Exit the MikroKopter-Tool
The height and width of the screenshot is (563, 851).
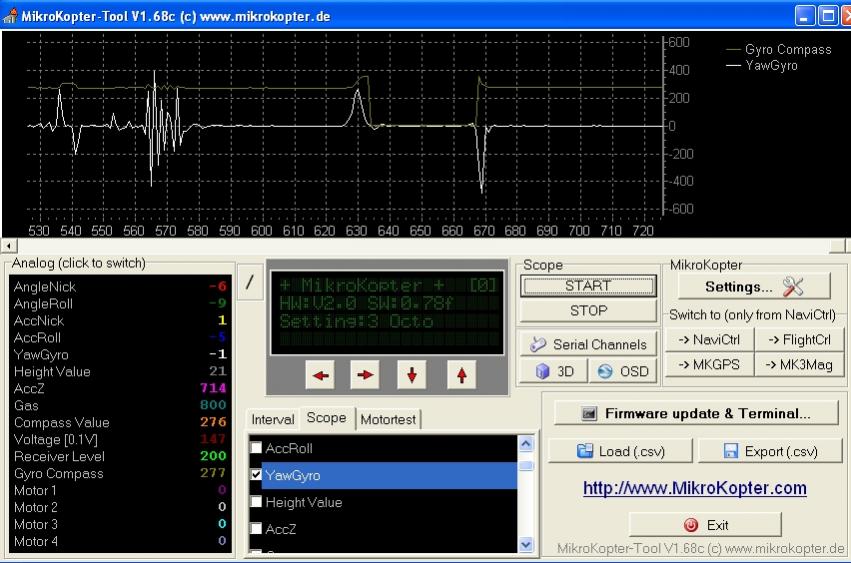[x=705, y=525]
